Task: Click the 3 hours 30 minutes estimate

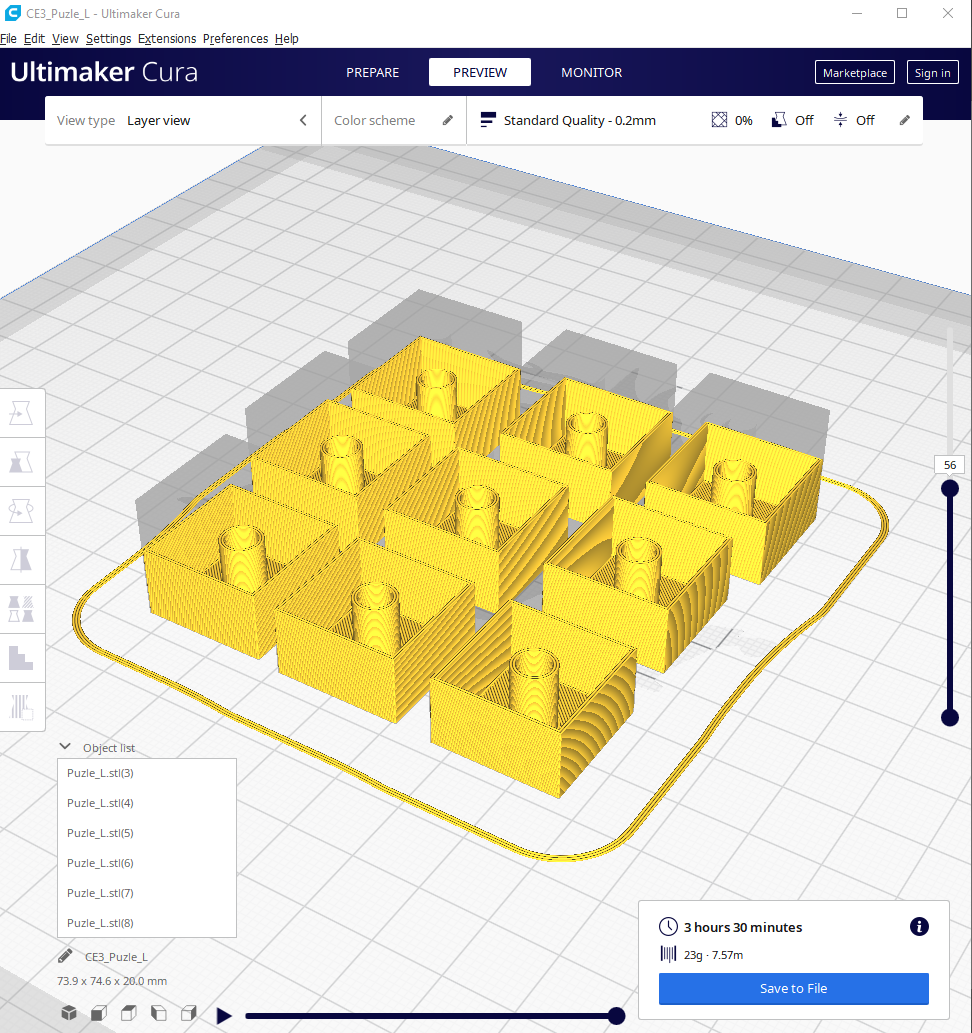Action: tap(743, 927)
